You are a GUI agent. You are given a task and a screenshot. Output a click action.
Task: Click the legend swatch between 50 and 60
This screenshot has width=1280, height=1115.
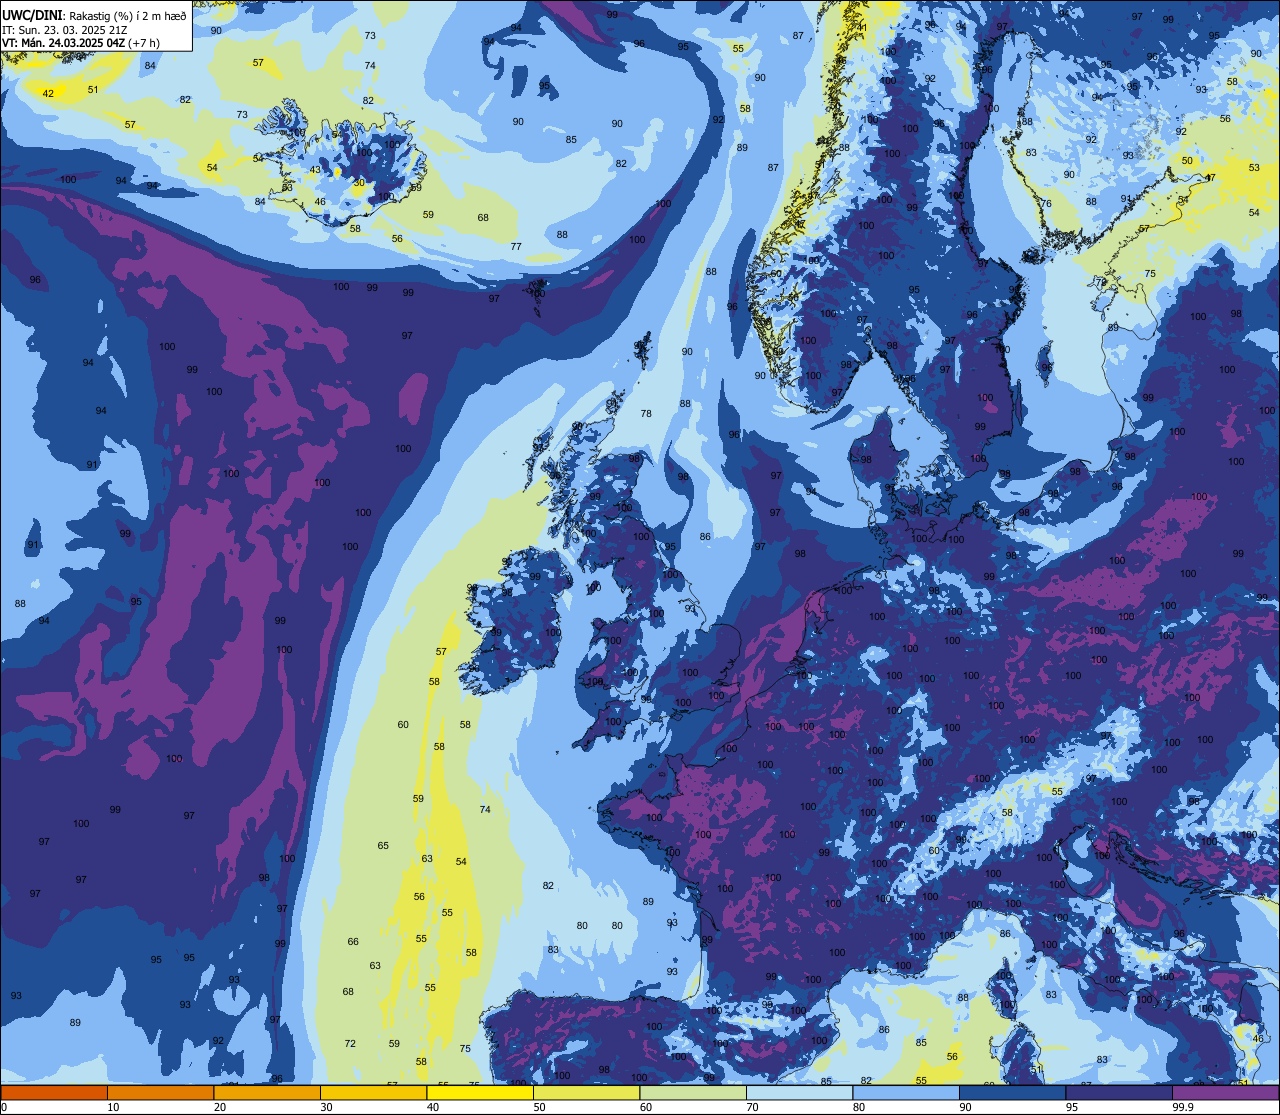586,1093
